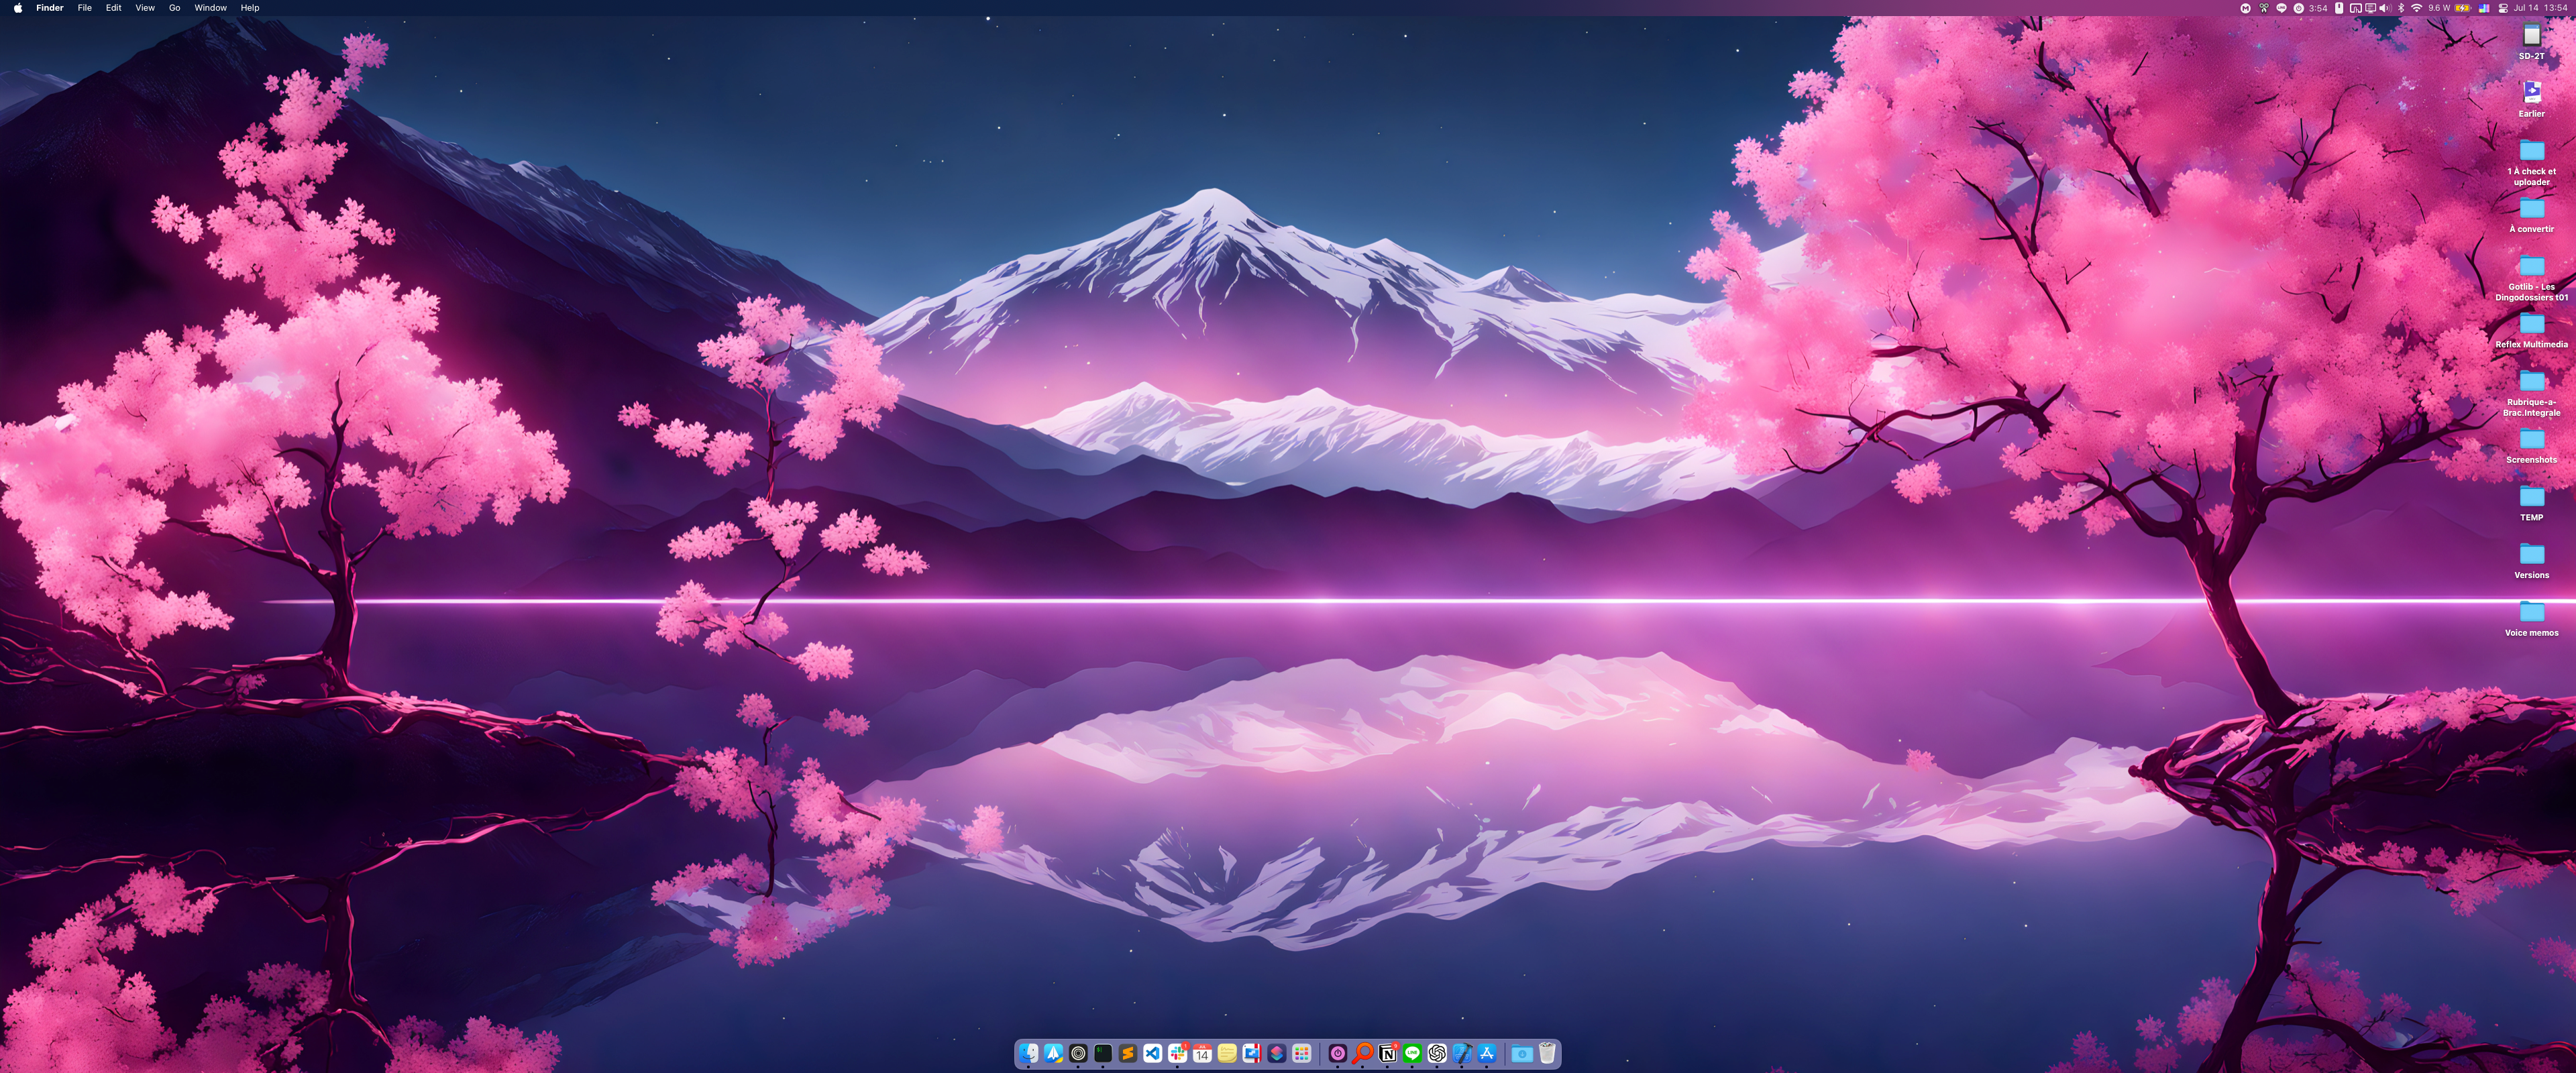
Task: Open ChatGPT app in the dock
Action: point(1437,1053)
